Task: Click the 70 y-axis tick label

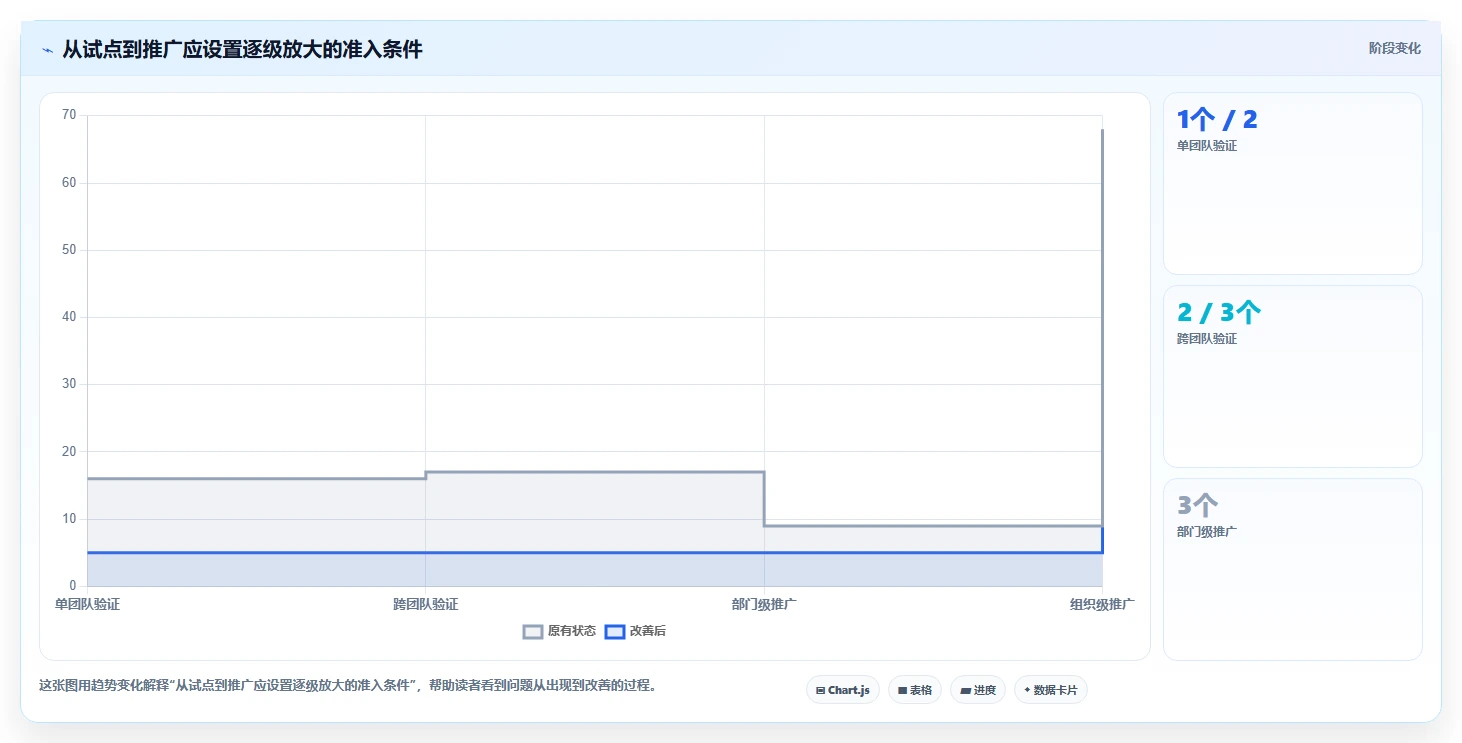Action: 69,115
